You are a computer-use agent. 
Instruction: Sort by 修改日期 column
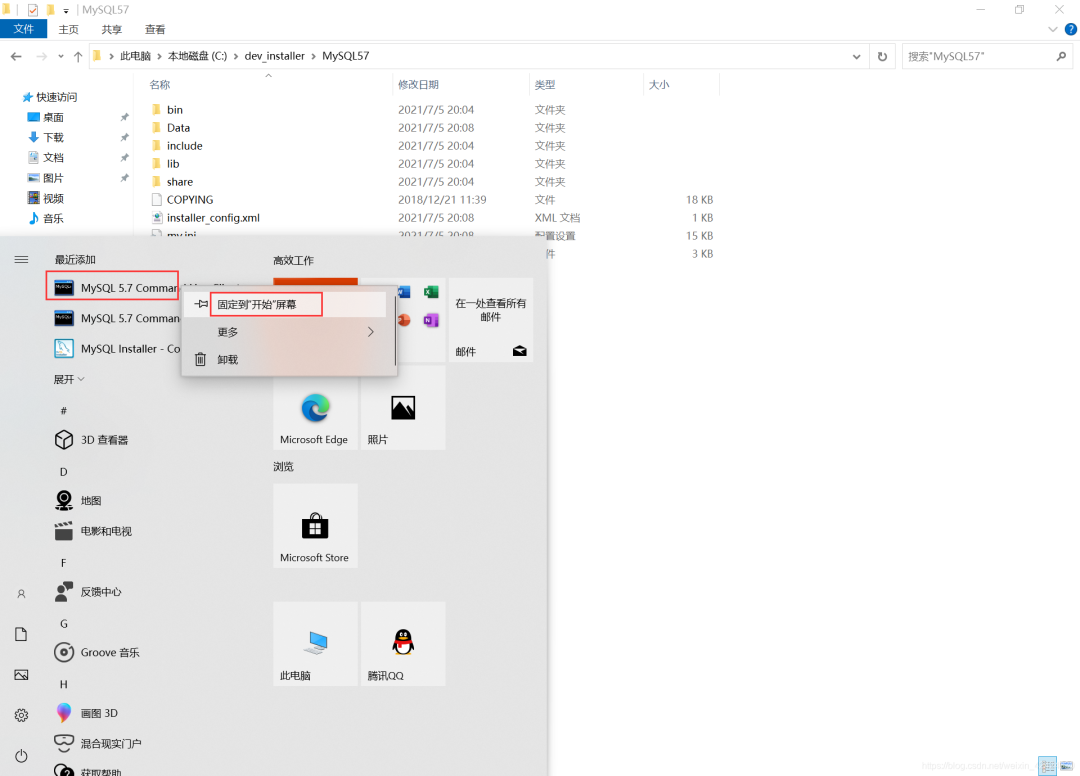point(418,84)
